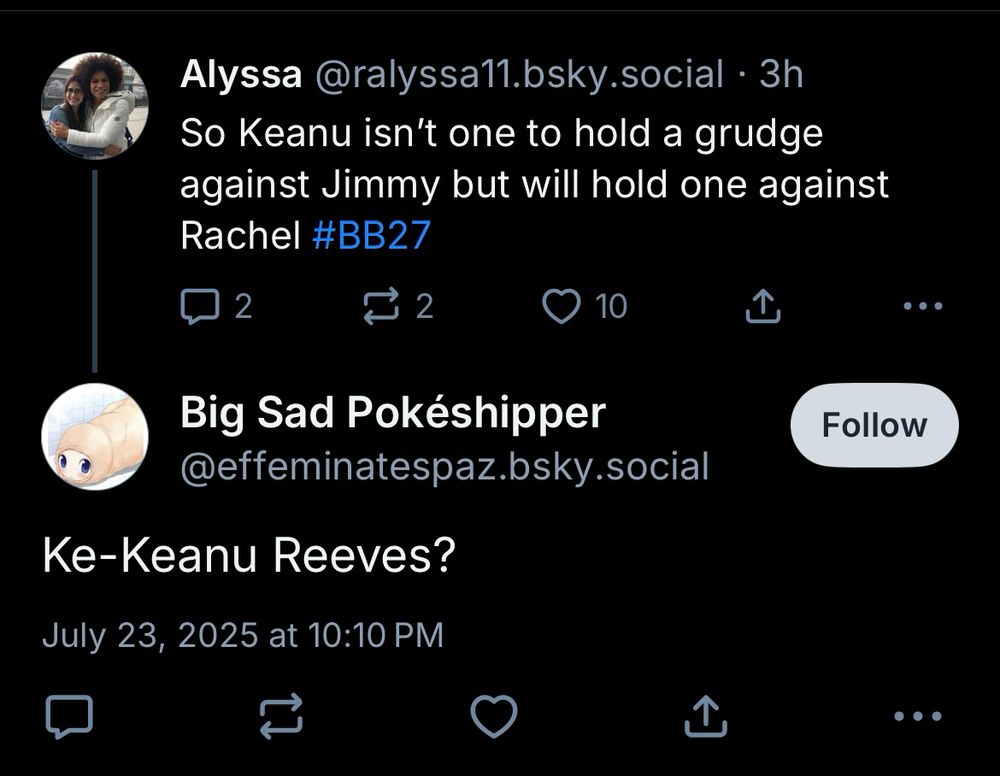
Task: Reply to Big Sad Pokéshipper's post
Action: (69, 715)
